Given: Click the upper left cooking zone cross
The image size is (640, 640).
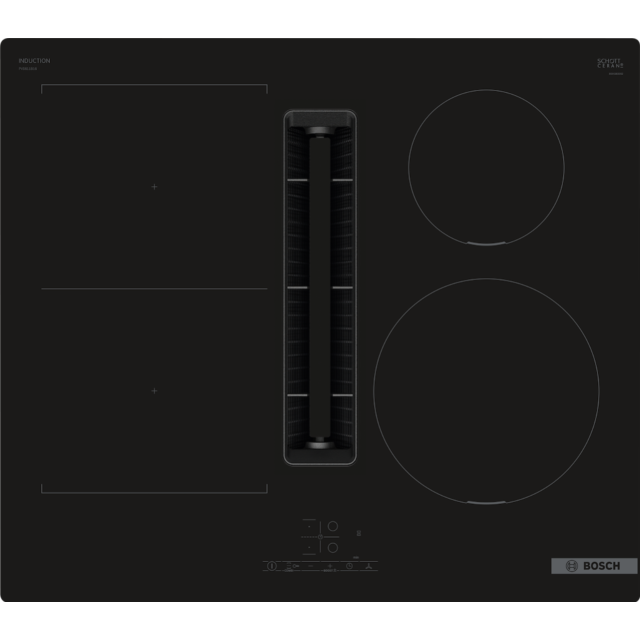Looking at the screenshot, I should click(x=154, y=187).
